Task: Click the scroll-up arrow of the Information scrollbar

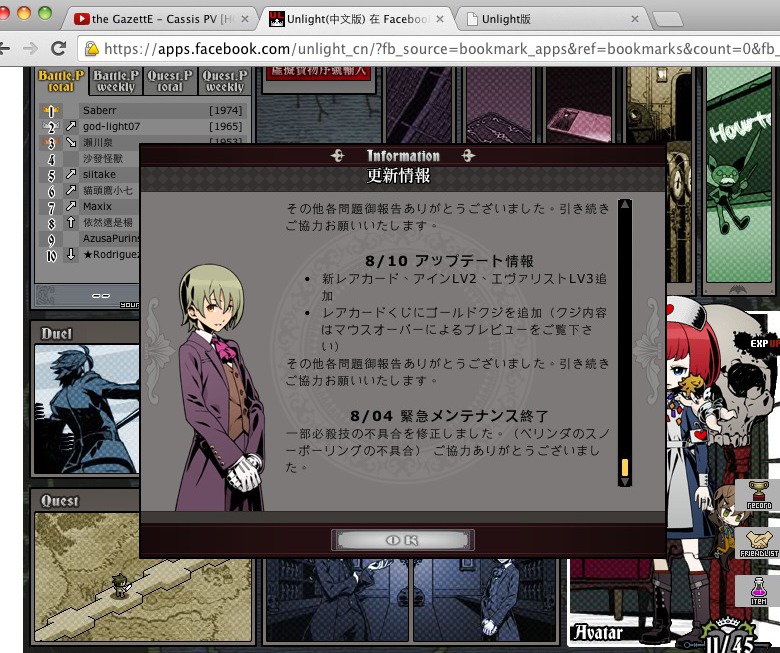Action: [625, 204]
